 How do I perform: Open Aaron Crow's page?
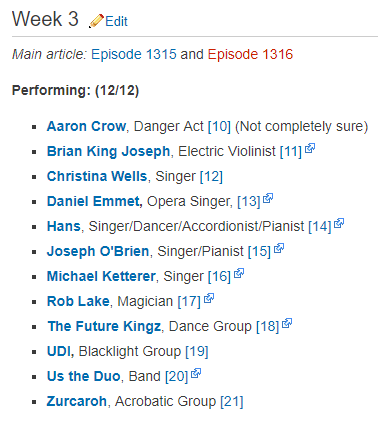(86, 126)
